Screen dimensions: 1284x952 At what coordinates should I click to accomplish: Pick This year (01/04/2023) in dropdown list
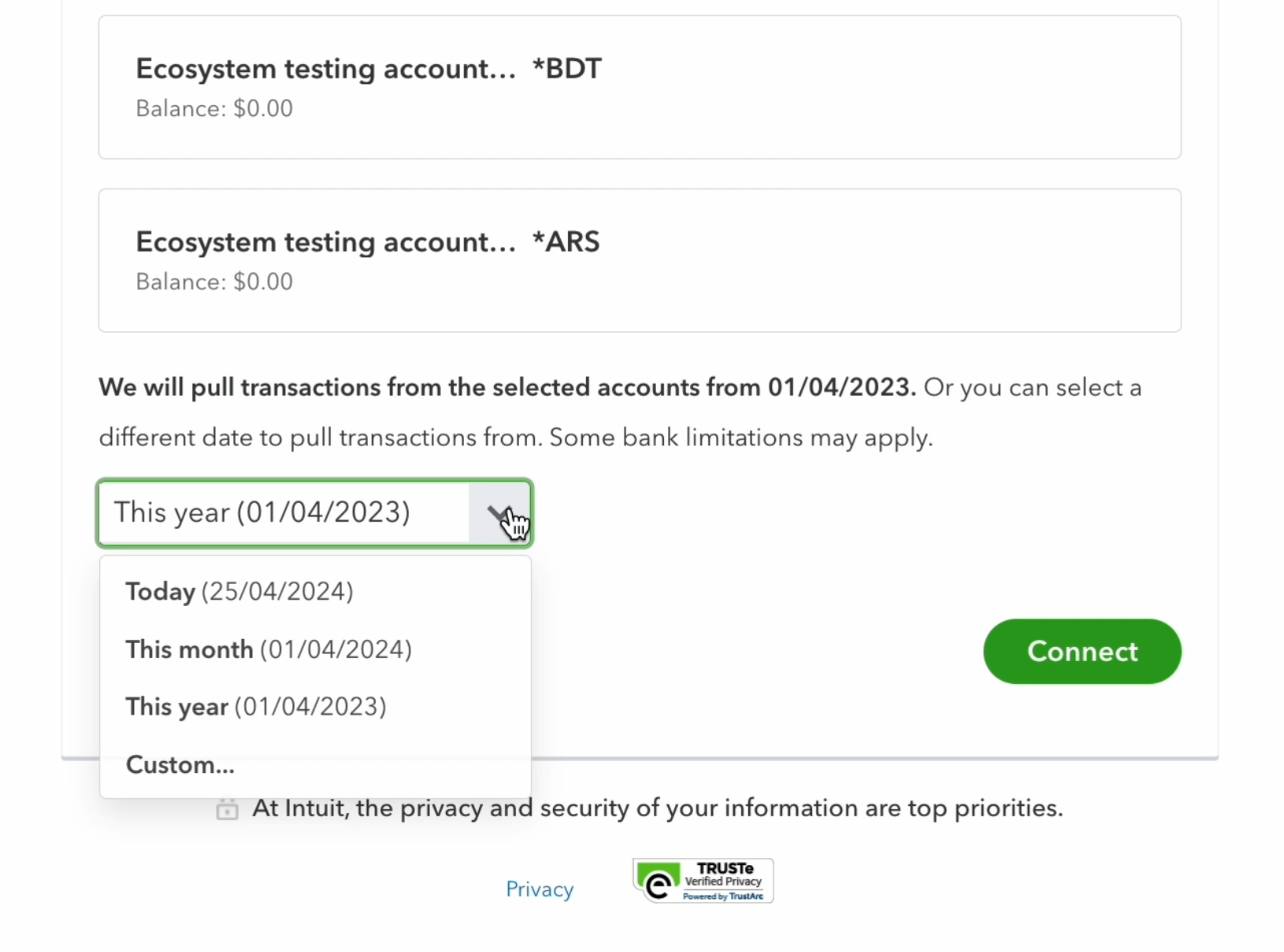pos(255,707)
